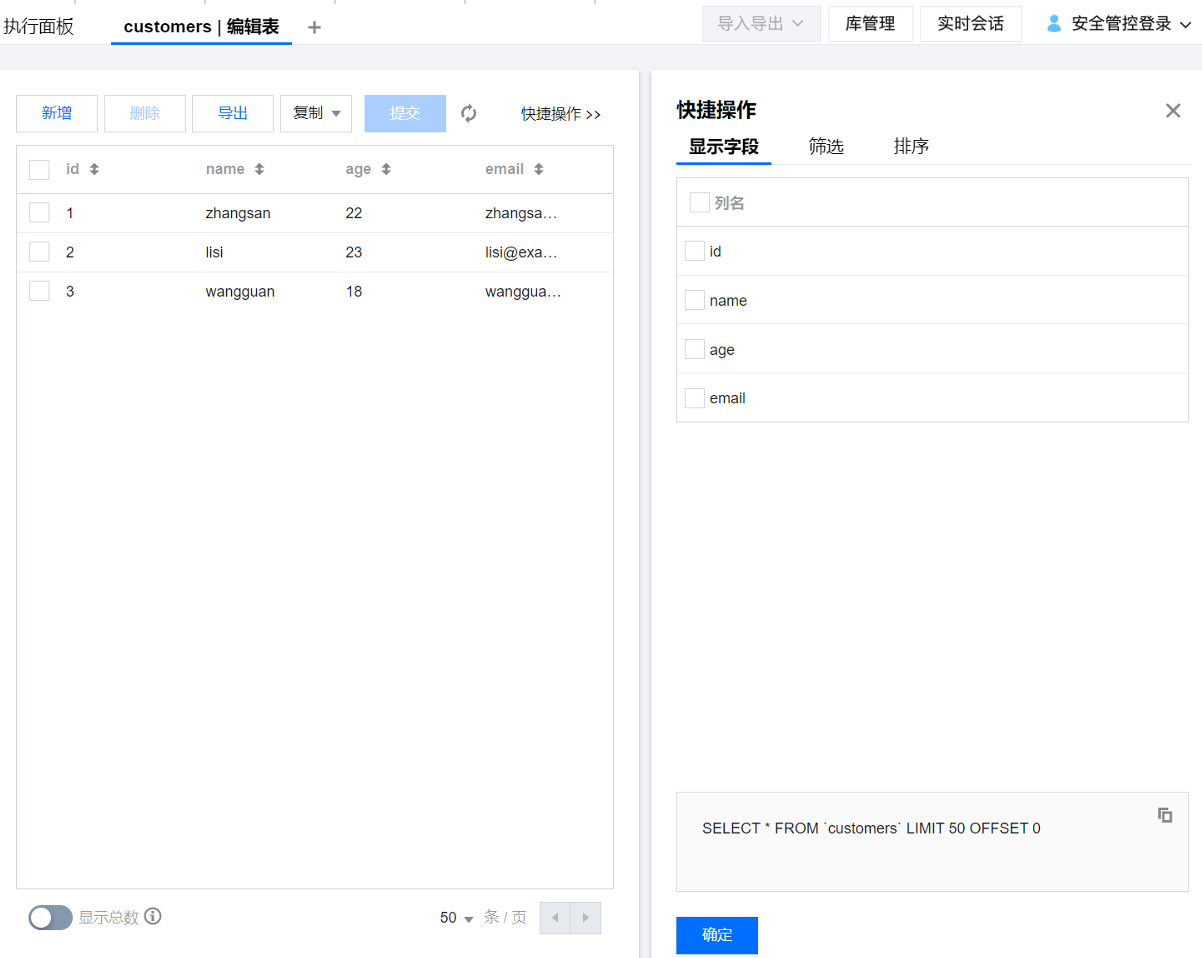The image size is (1202, 958).
Task: Toggle the 显示总数 switch
Action: pyautogui.click(x=50, y=917)
